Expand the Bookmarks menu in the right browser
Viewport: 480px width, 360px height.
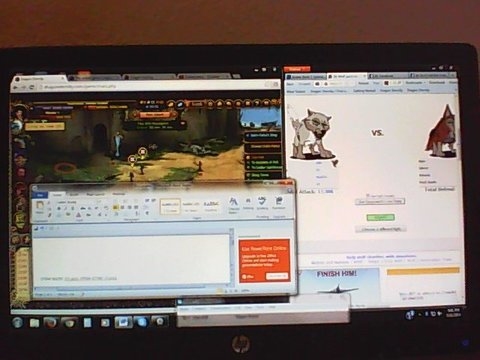tap(415, 83)
